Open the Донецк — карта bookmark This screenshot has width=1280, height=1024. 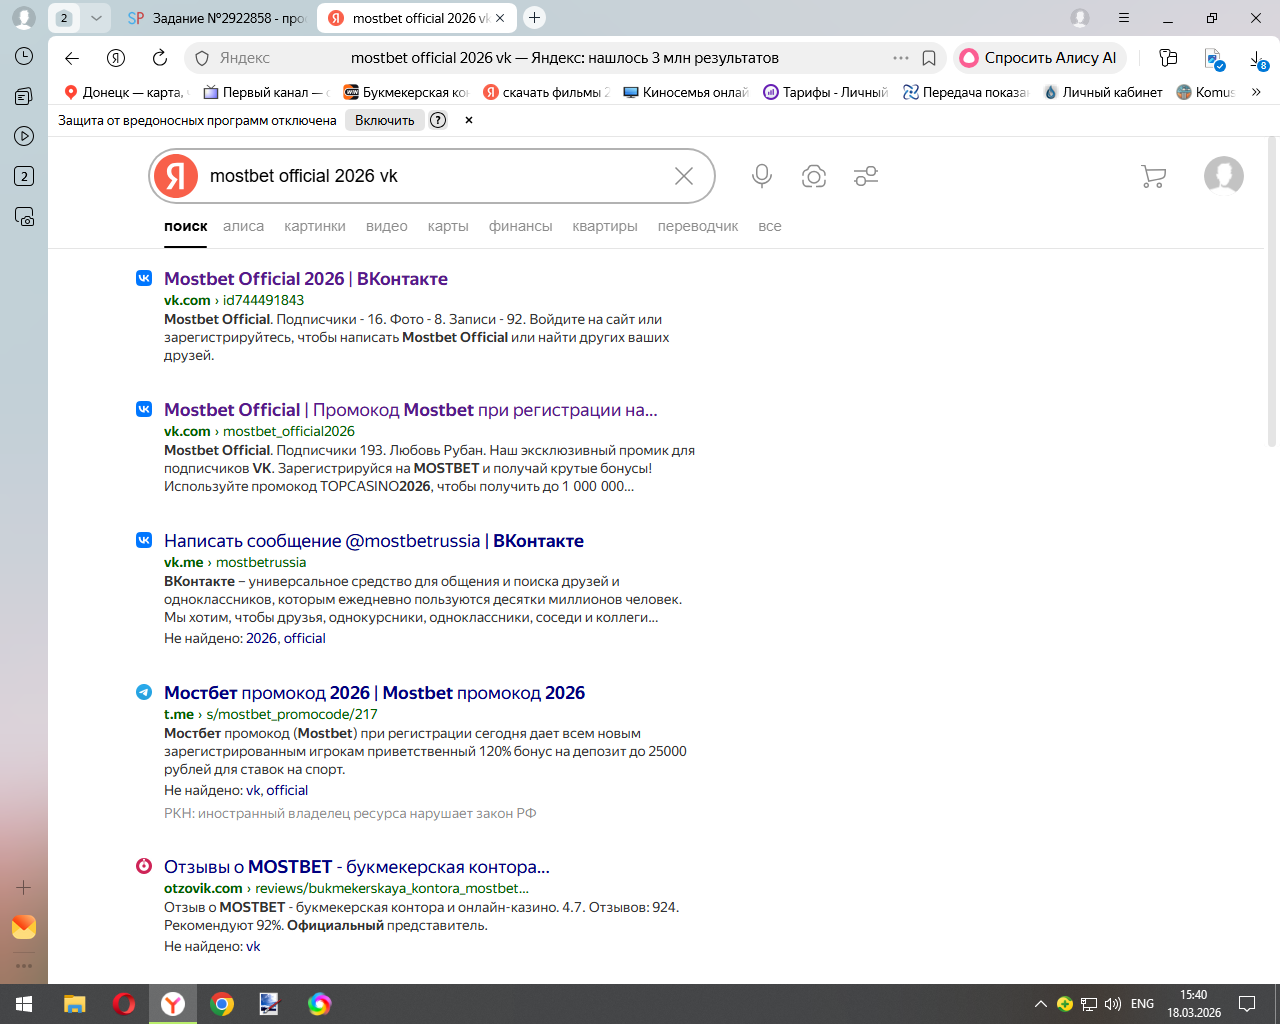pyautogui.click(x=124, y=92)
